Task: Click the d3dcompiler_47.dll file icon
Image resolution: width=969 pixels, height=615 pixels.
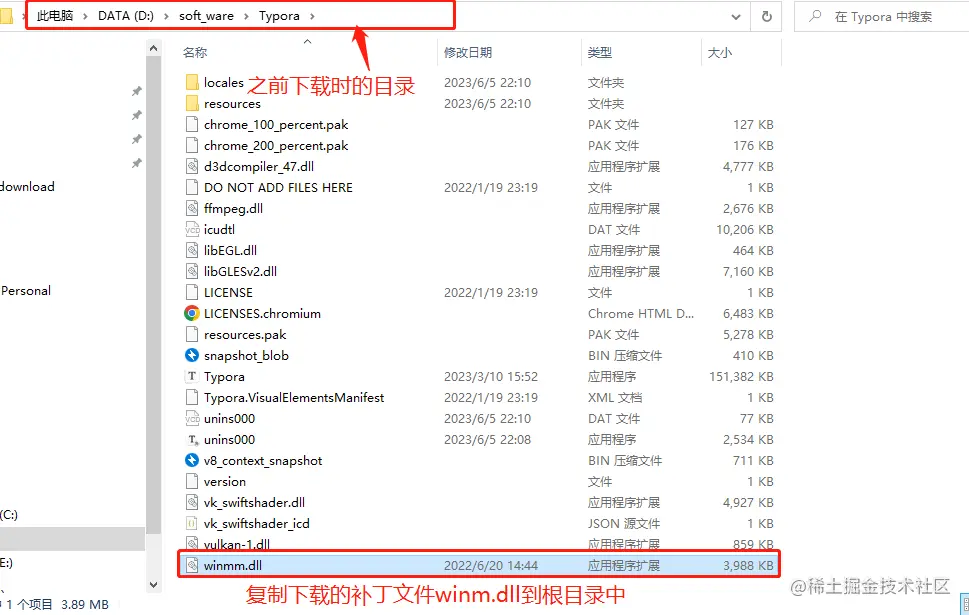Action: coord(192,166)
